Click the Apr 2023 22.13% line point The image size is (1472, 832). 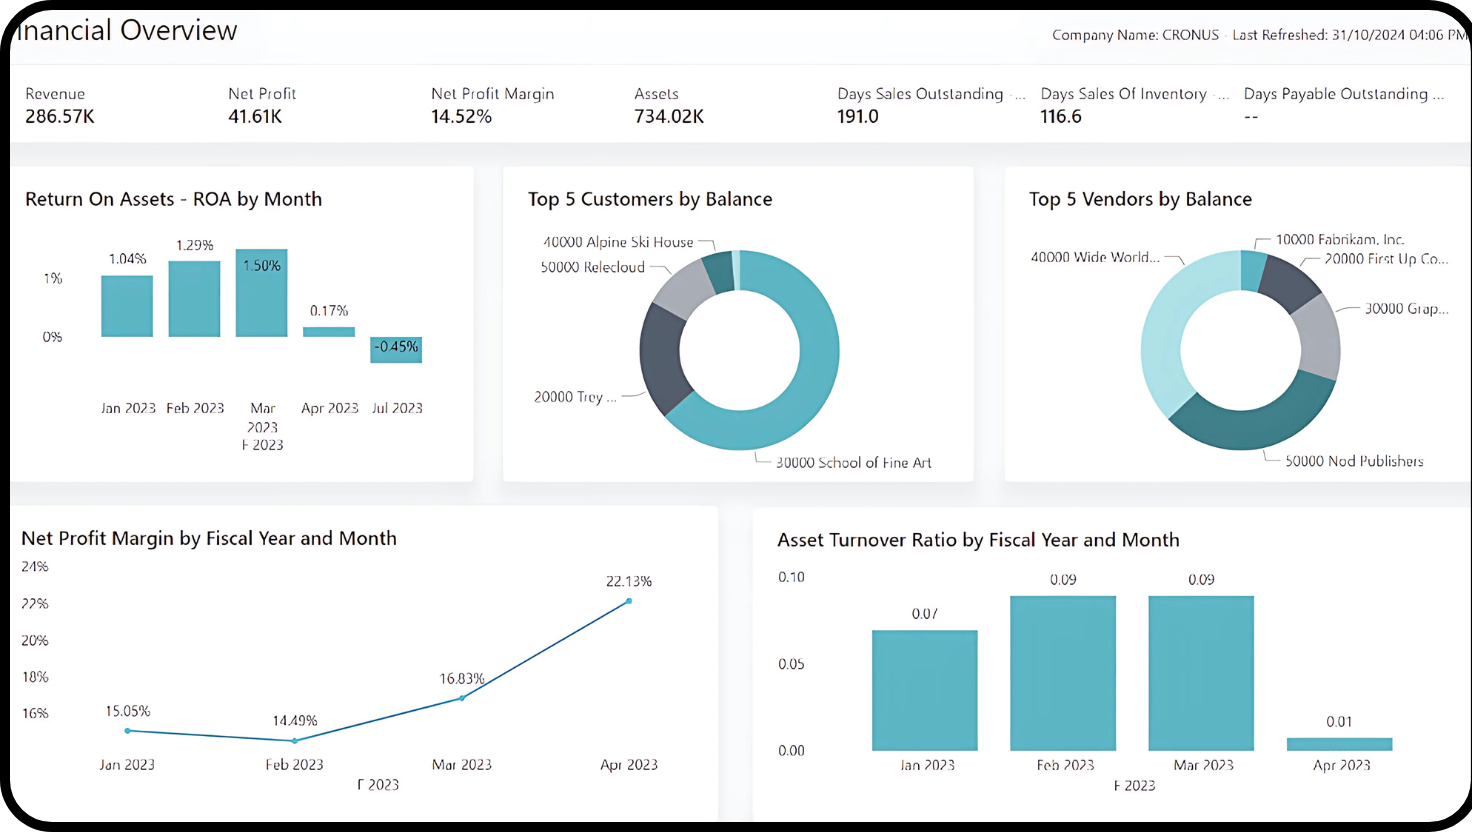point(629,601)
